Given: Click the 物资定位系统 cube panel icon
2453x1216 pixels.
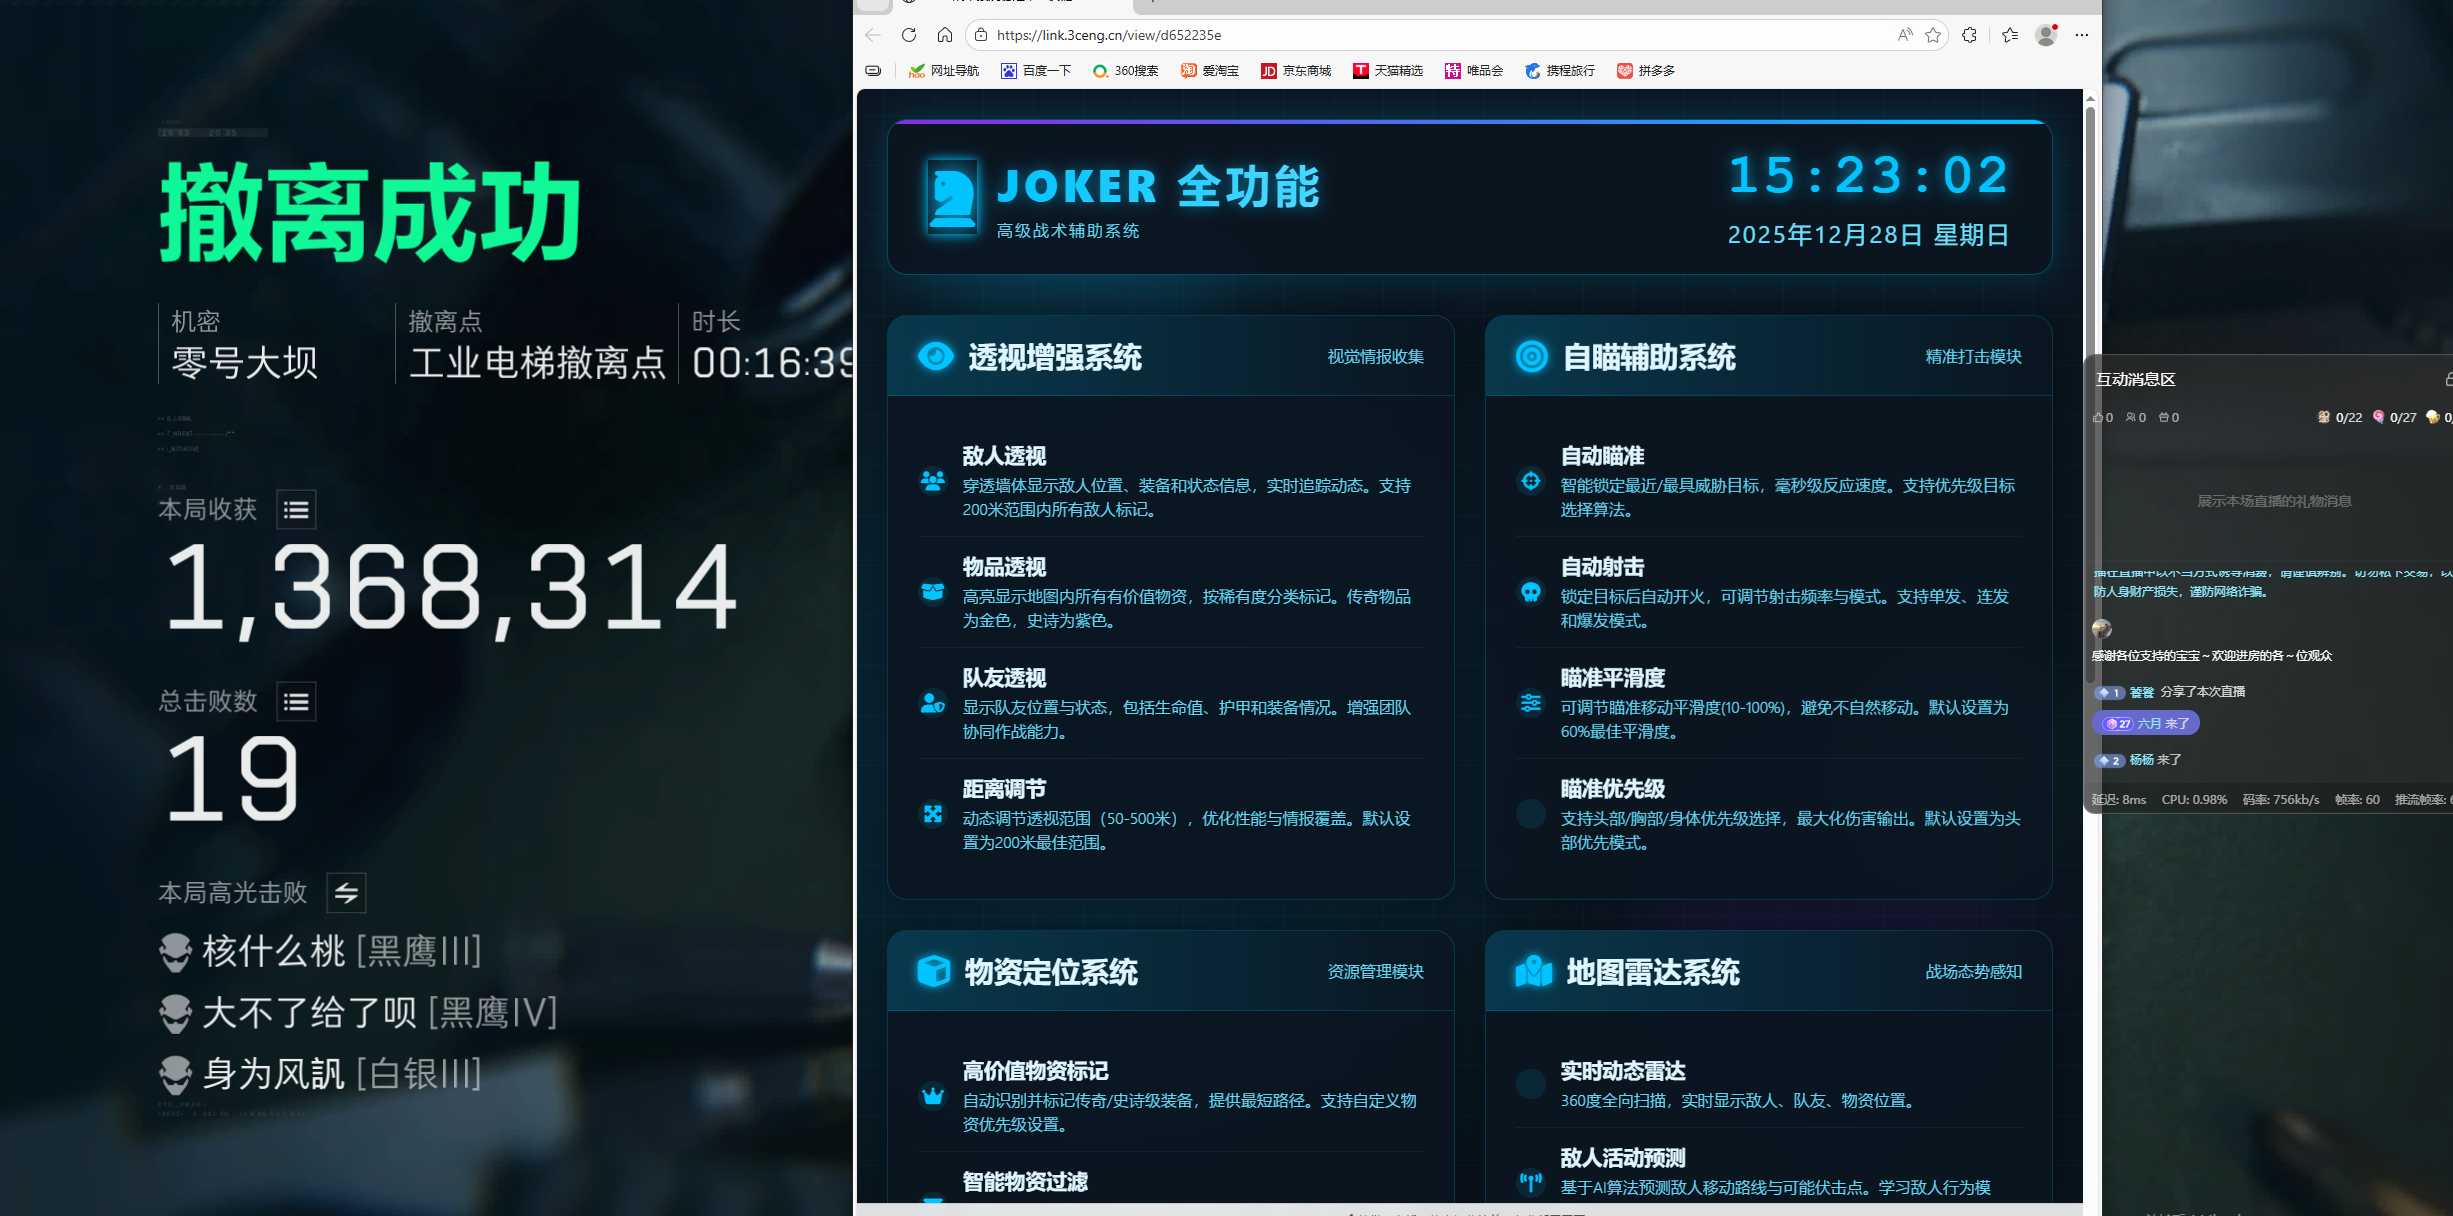Looking at the screenshot, I should point(934,971).
